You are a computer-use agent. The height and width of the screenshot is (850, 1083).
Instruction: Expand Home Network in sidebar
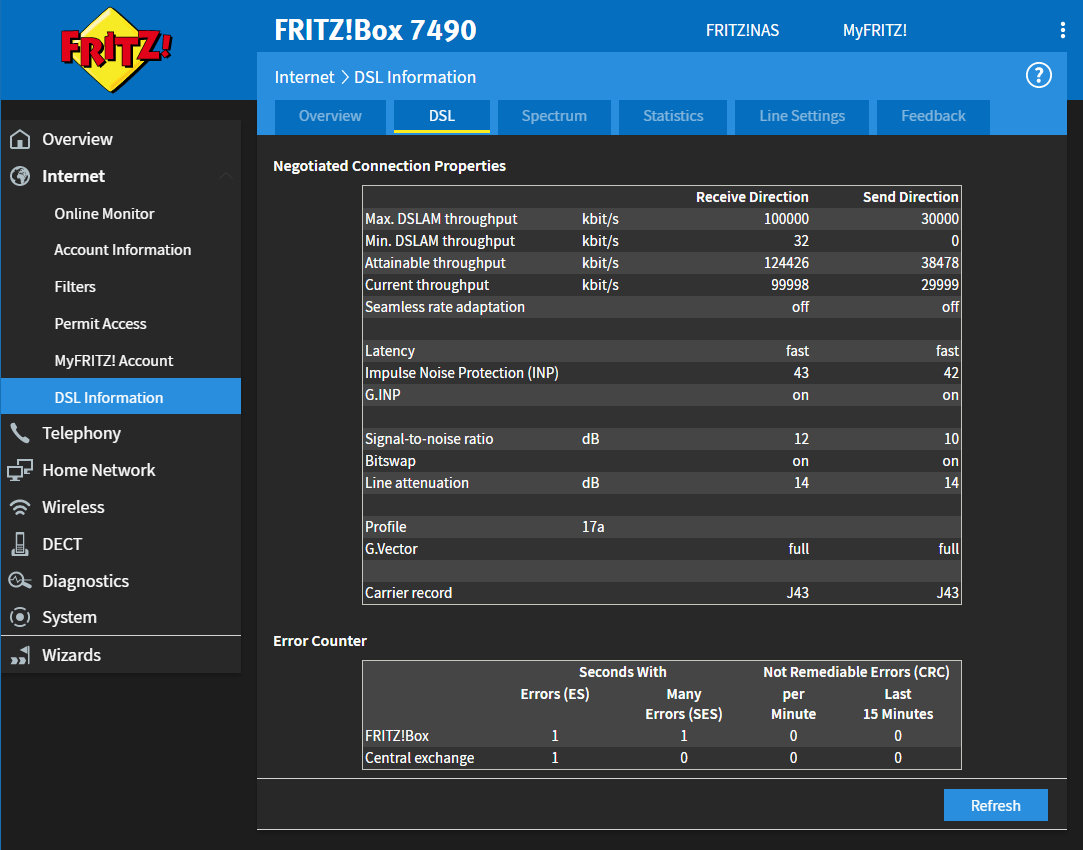click(99, 470)
